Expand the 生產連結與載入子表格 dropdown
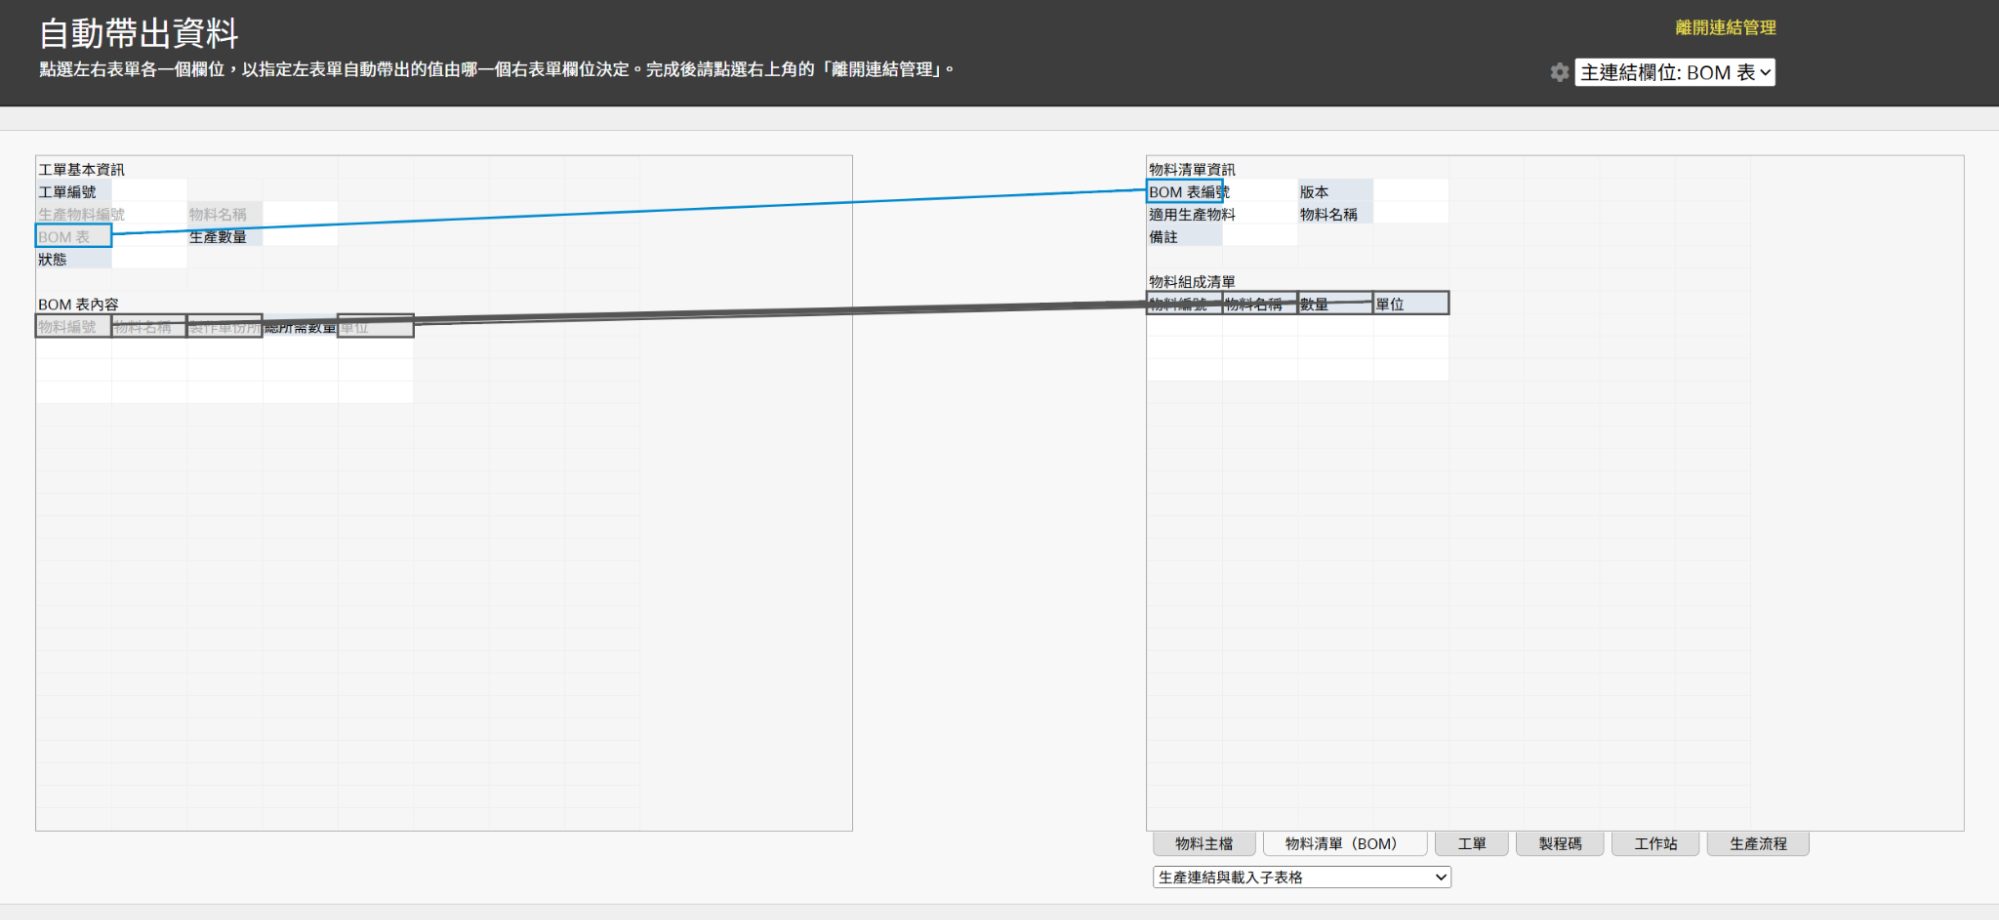1999x921 pixels. 1301,877
